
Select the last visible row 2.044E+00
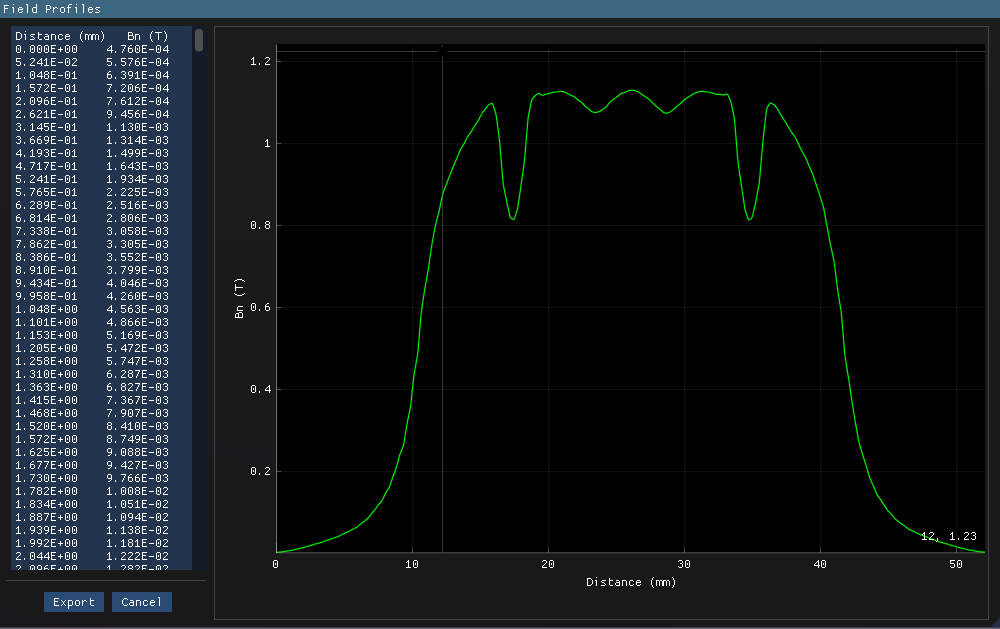100,556
